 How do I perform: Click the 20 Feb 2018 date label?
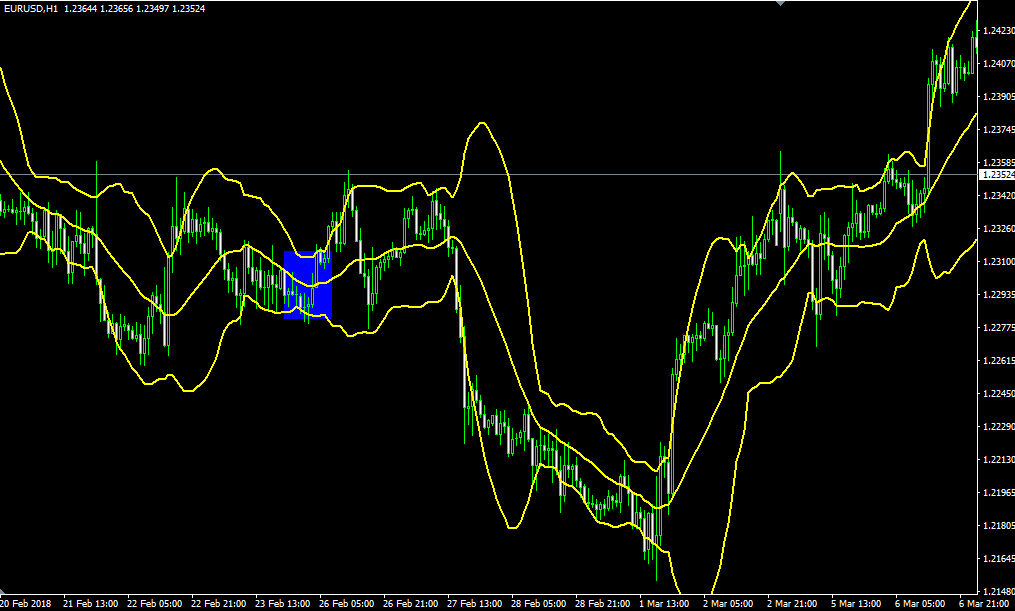coord(26,604)
